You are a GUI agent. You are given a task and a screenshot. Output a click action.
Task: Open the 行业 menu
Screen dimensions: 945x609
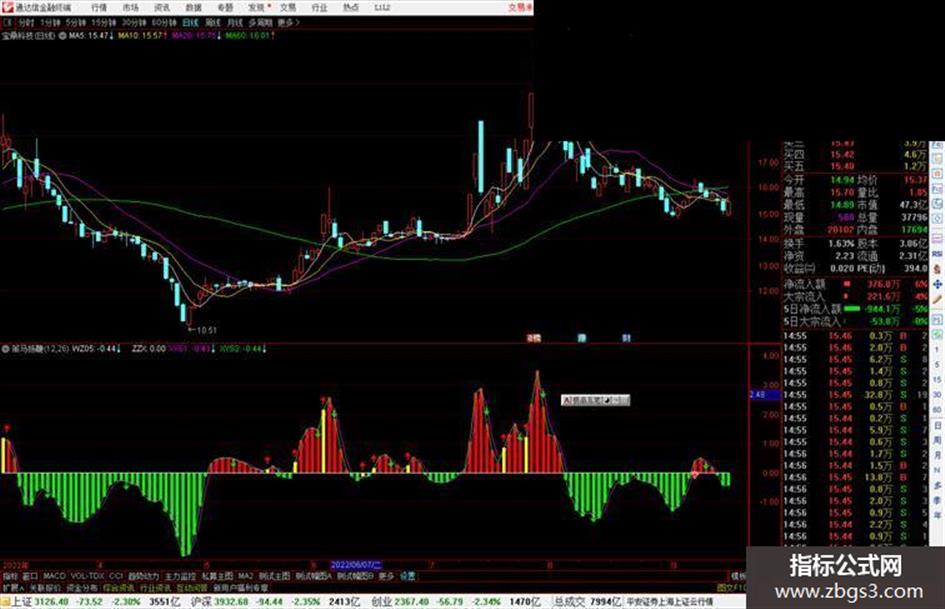coord(319,7)
